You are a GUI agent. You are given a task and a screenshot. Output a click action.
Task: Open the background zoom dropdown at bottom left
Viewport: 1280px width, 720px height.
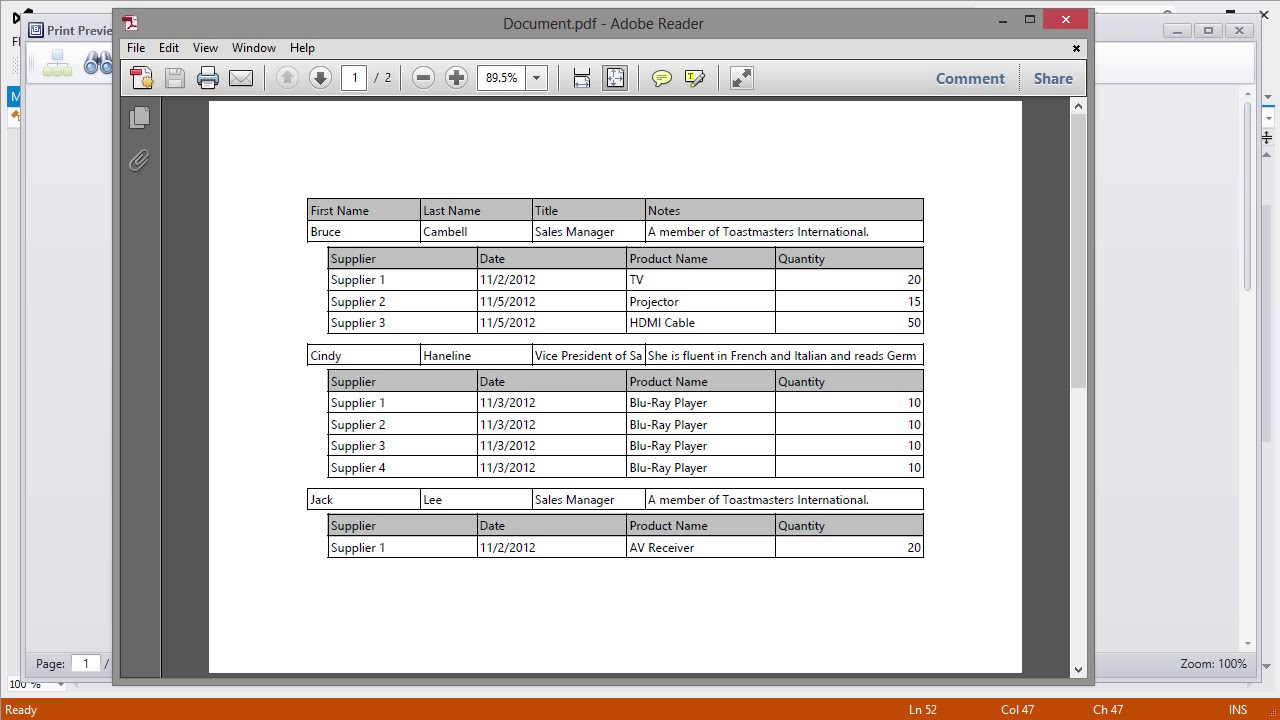[60, 685]
